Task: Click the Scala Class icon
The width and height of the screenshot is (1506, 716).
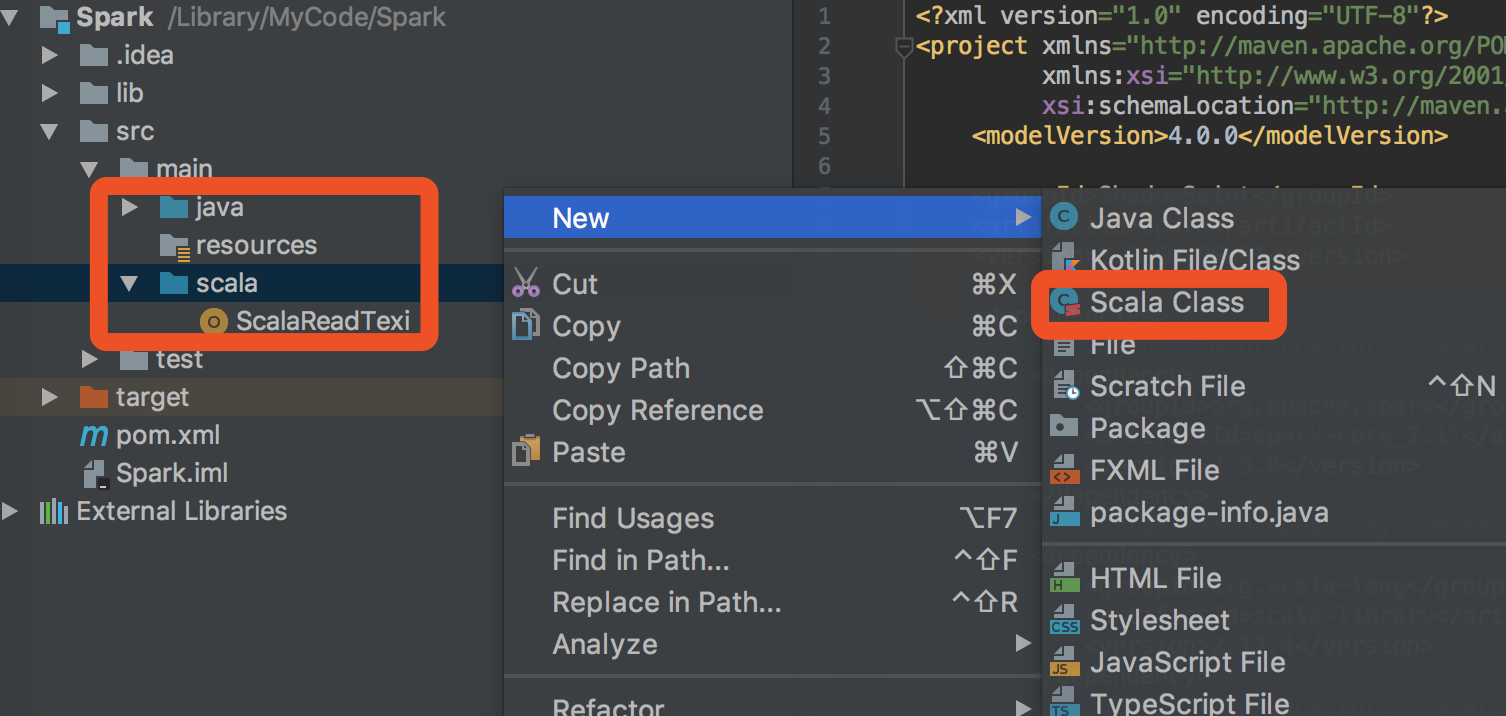Action: pyautogui.click(x=1066, y=303)
